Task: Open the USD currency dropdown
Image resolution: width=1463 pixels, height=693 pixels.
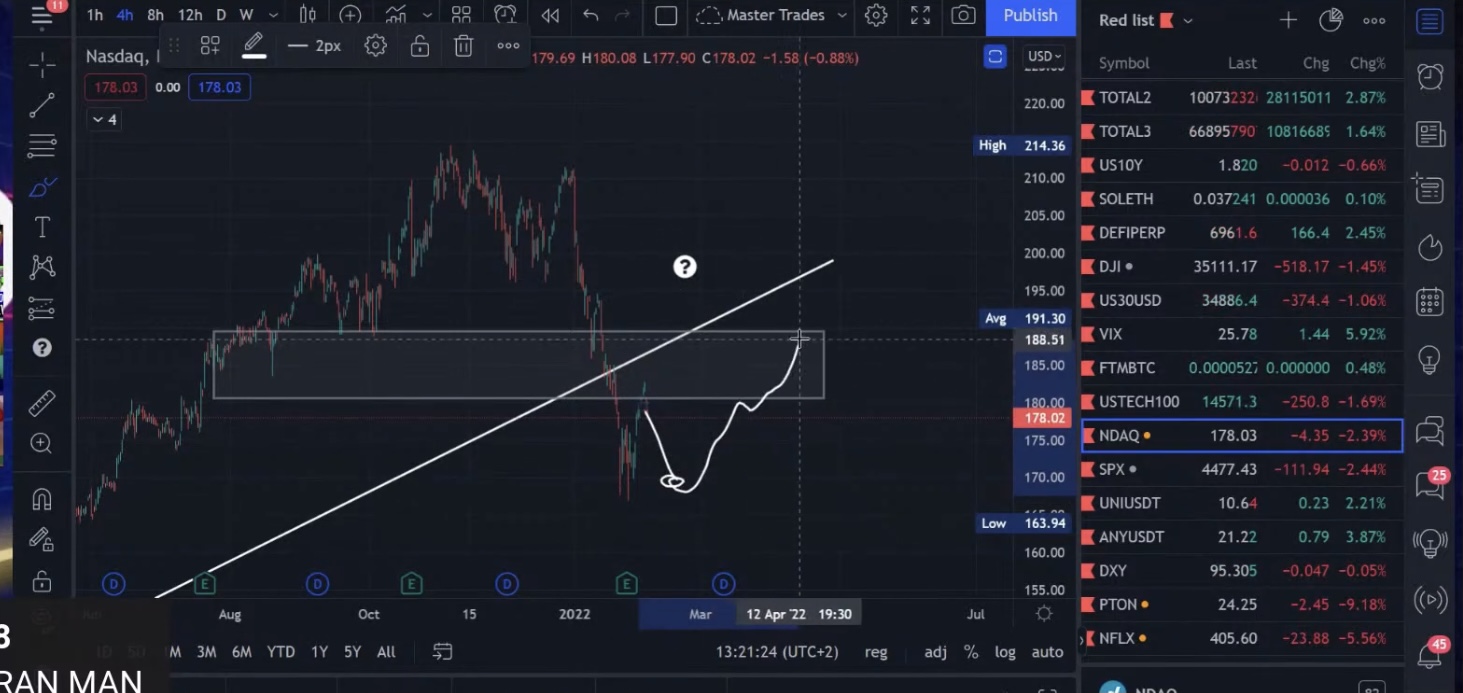Action: click(1045, 57)
